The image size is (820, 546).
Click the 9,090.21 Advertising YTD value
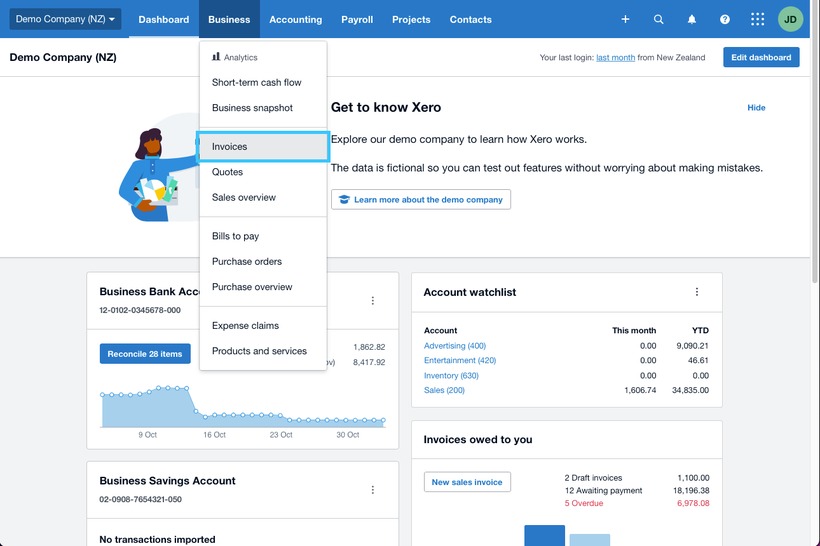click(692, 346)
